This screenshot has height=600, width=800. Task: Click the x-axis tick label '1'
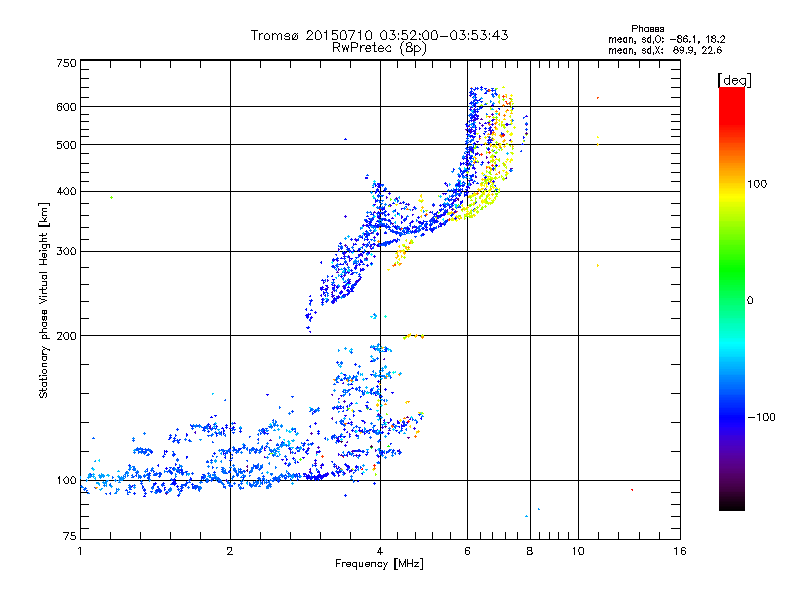(80, 551)
